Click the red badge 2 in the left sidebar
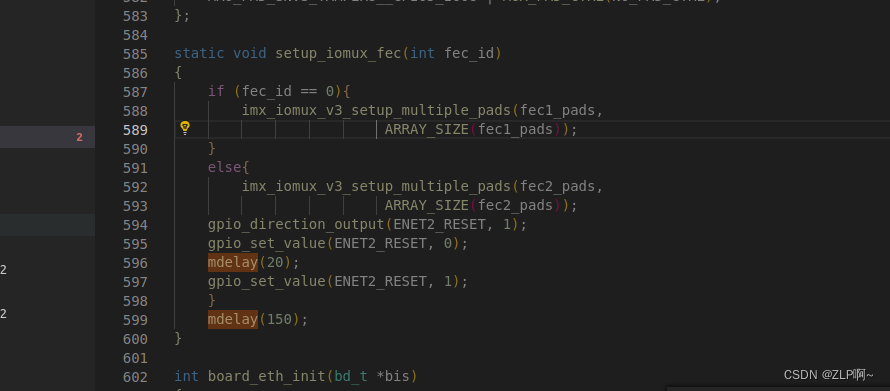890x391 pixels. tap(79, 137)
